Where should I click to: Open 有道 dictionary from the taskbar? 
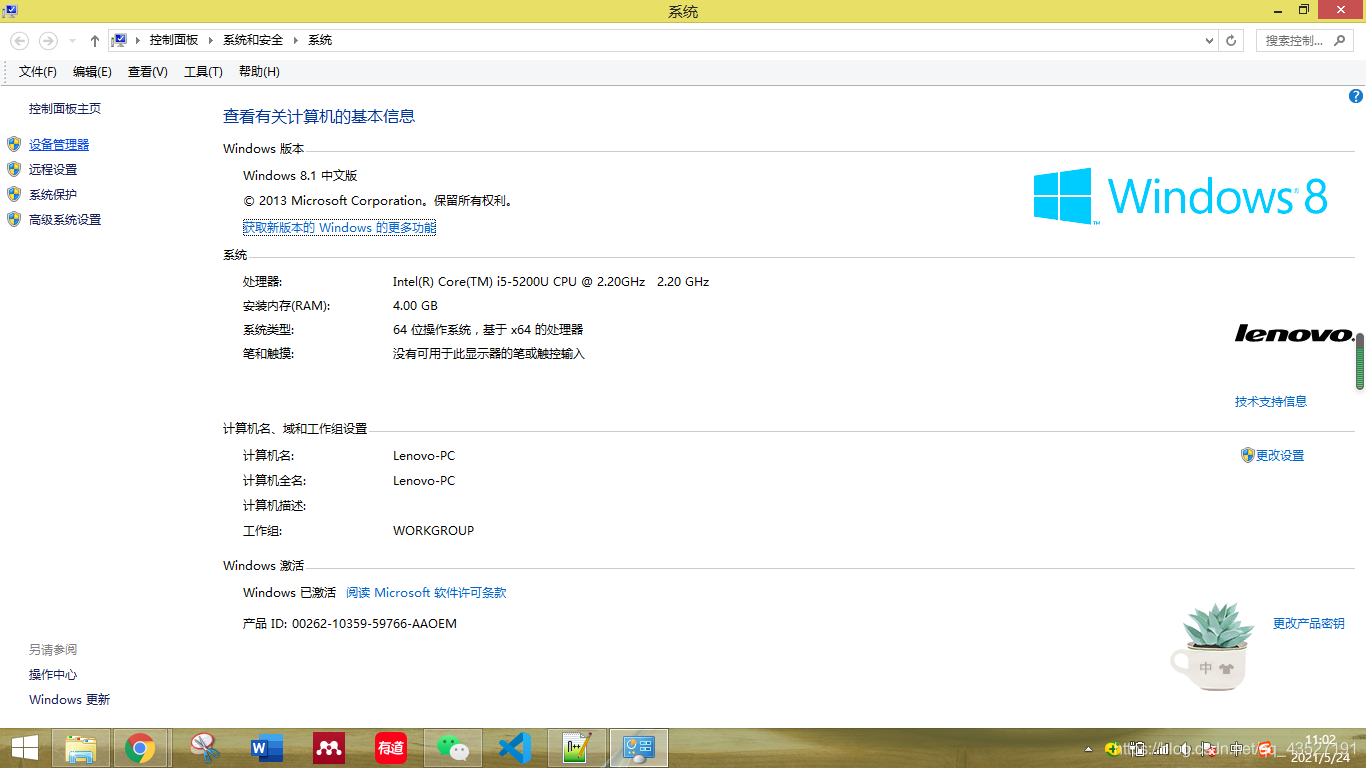(x=391, y=748)
